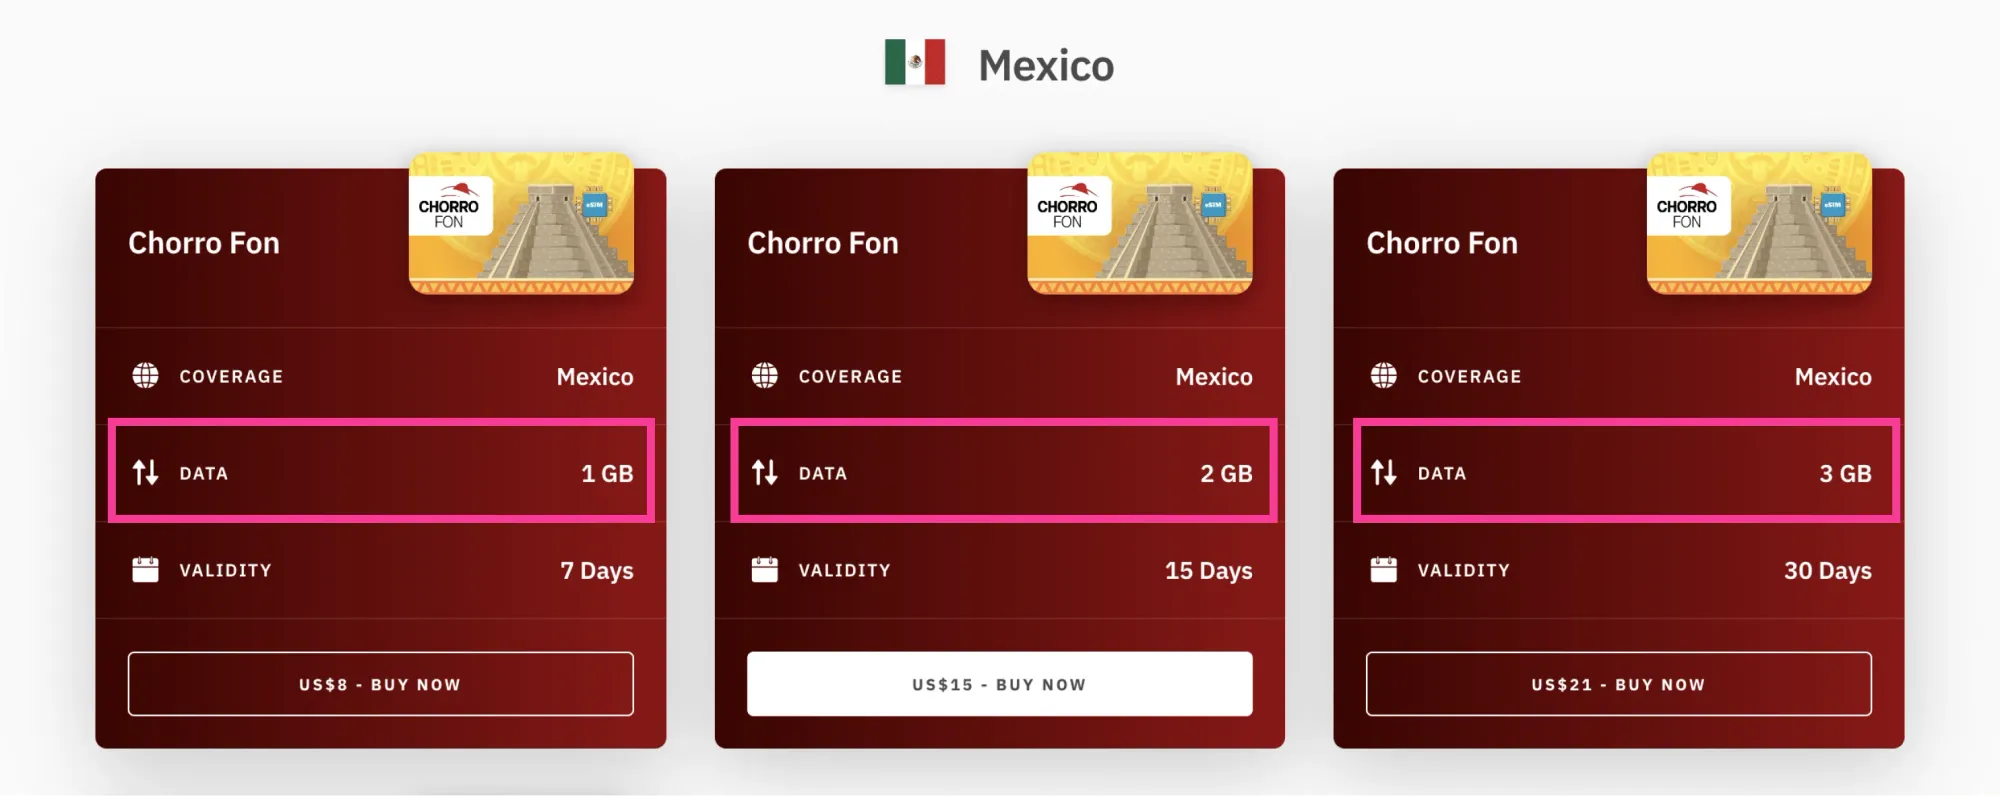Buy the US$21 plan
This screenshot has height=796, width=2000.
(x=1618, y=684)
